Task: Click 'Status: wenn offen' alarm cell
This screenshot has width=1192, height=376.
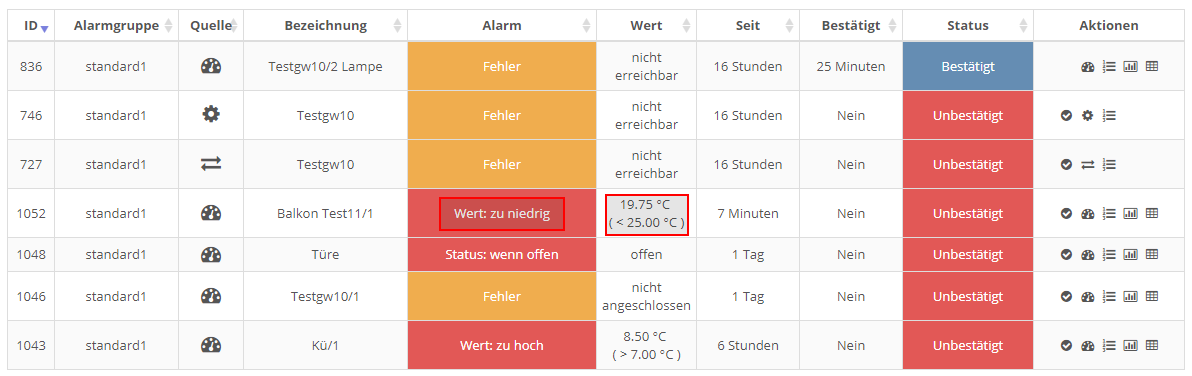Action: [x=502, y=254]
